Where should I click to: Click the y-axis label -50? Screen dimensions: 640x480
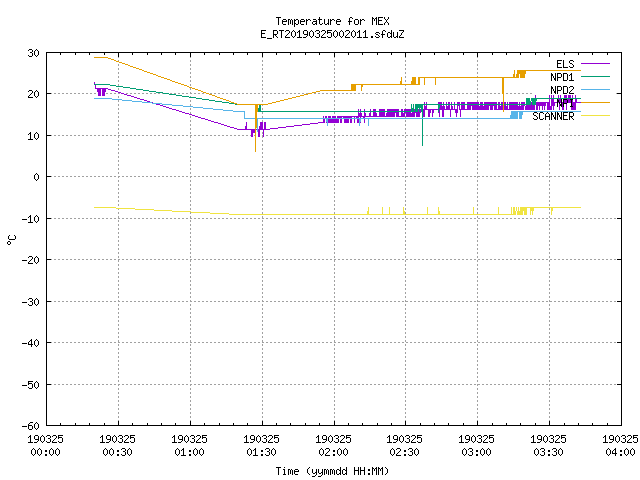(31, 385)
